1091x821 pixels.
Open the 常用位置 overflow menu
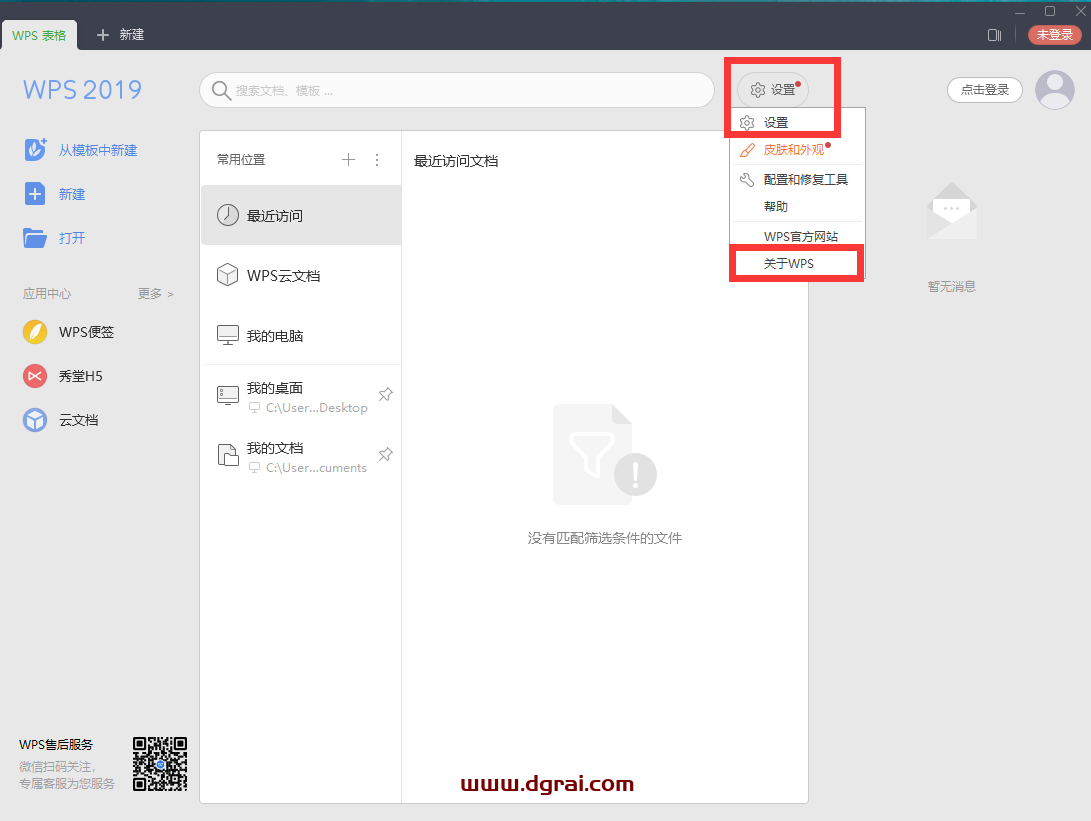point(377,159)
